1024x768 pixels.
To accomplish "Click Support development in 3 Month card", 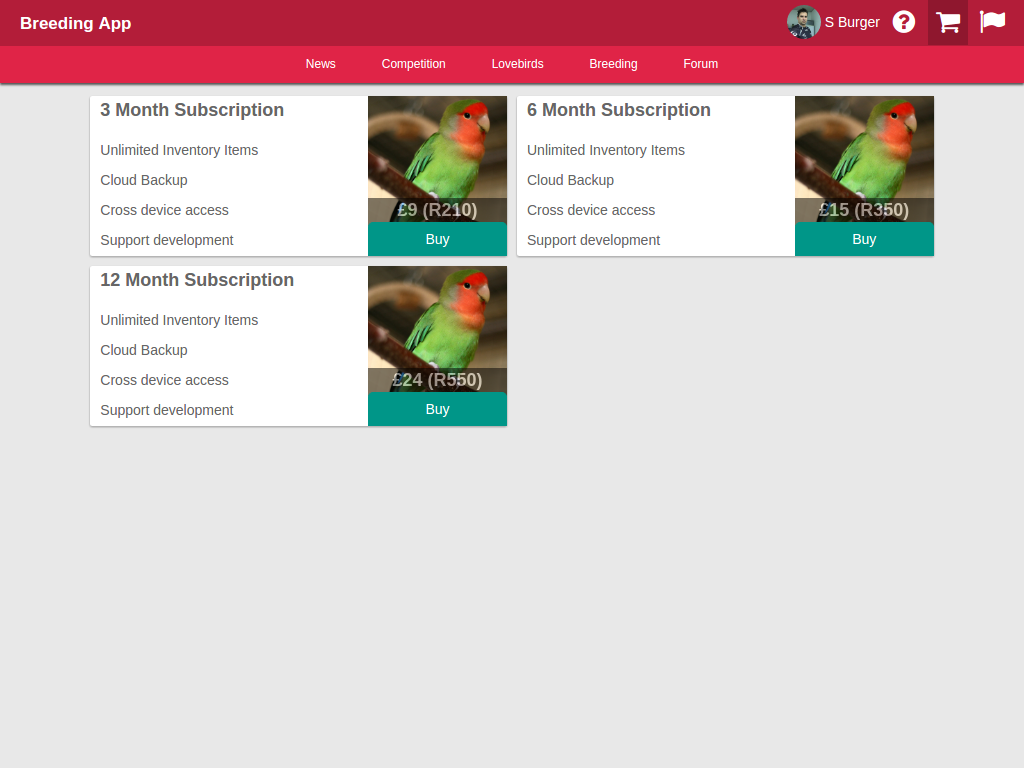I will click(x=167, y=240).
